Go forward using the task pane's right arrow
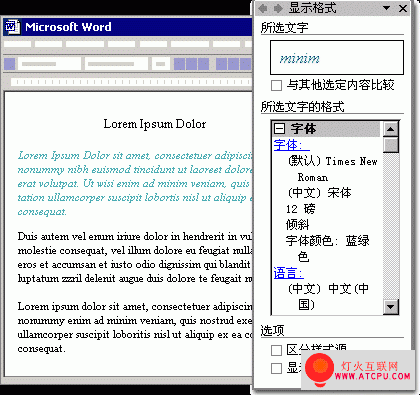Image resolution: width=420 pixels, height=395 pixels. (278, 8)
